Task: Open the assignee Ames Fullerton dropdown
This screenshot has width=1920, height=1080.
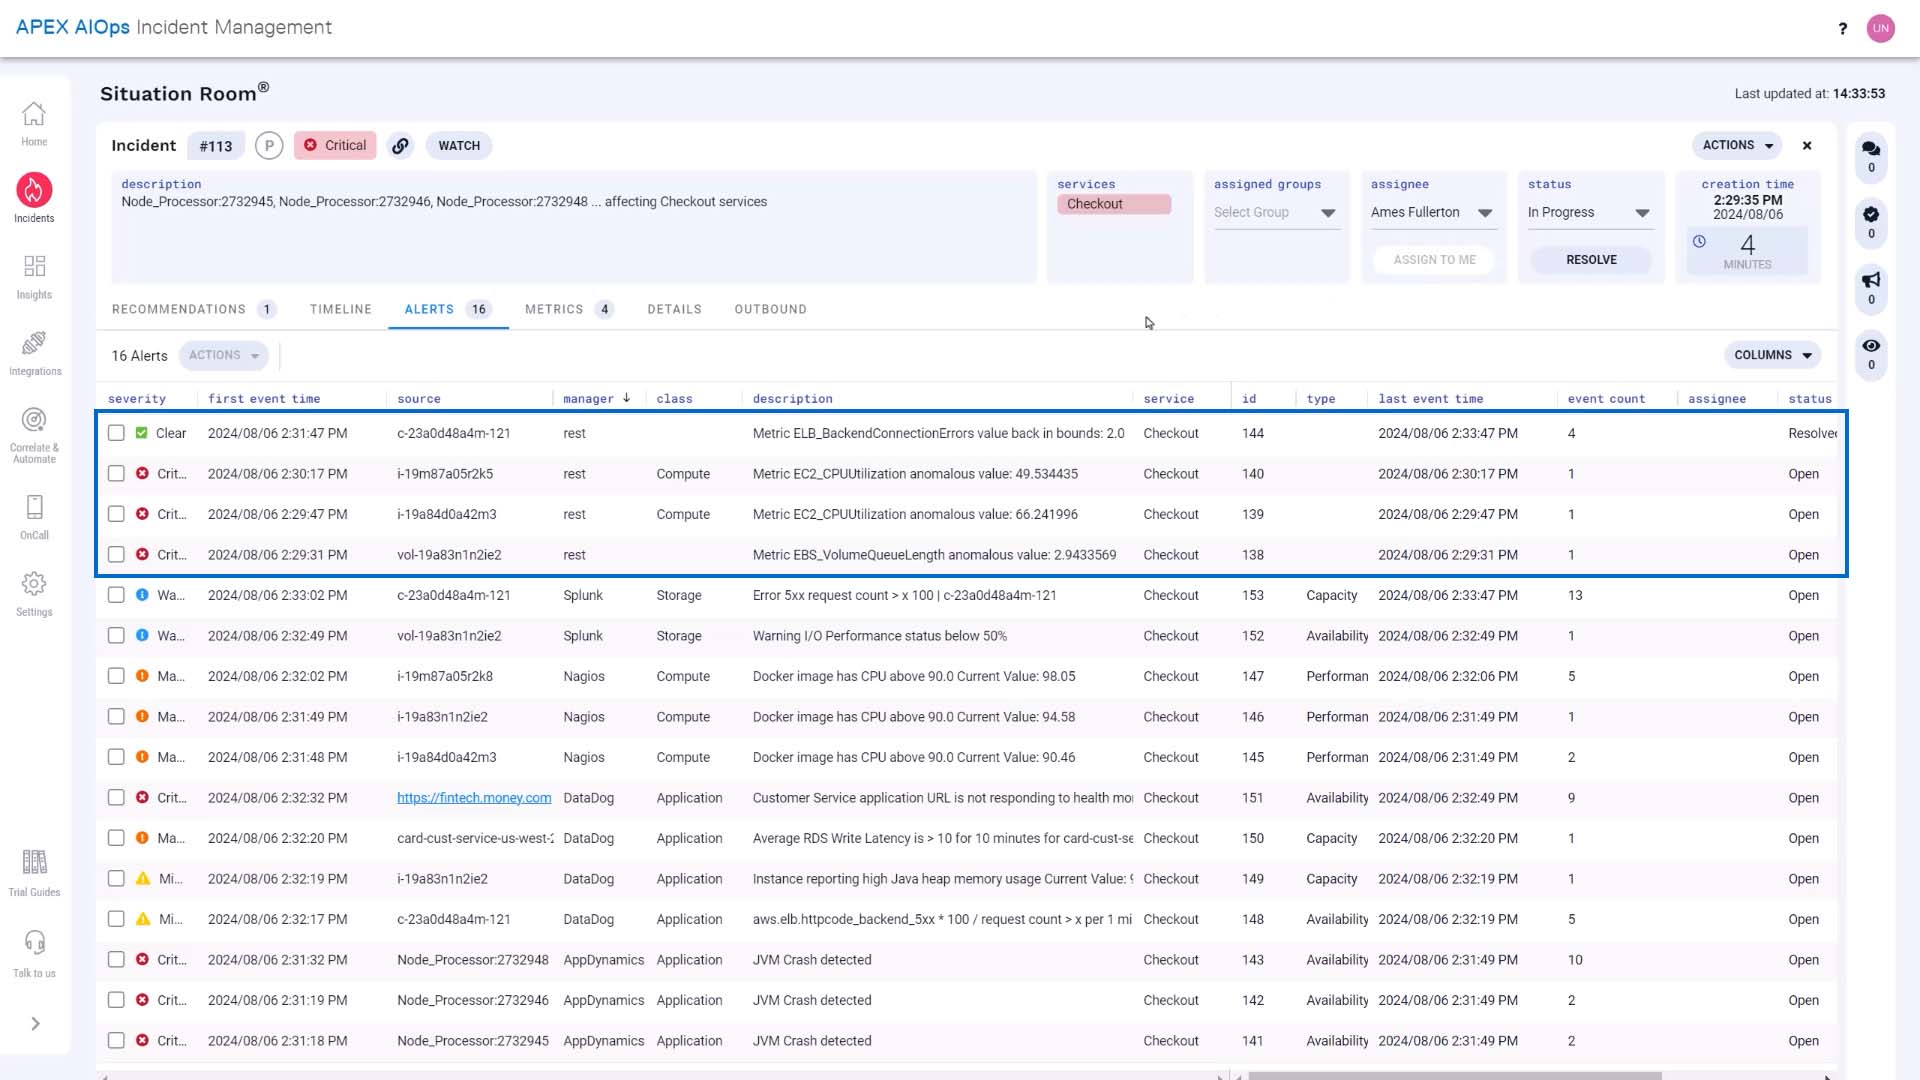Action: pos(1432,212)
